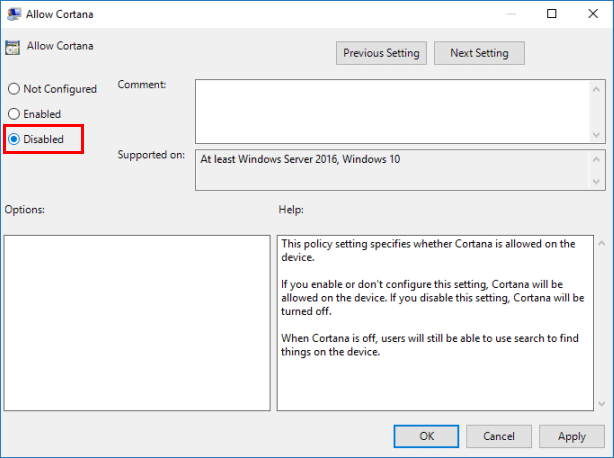Click the empty Options list box
This screenshot has width=614, height=458.
(x=137, y=323)
